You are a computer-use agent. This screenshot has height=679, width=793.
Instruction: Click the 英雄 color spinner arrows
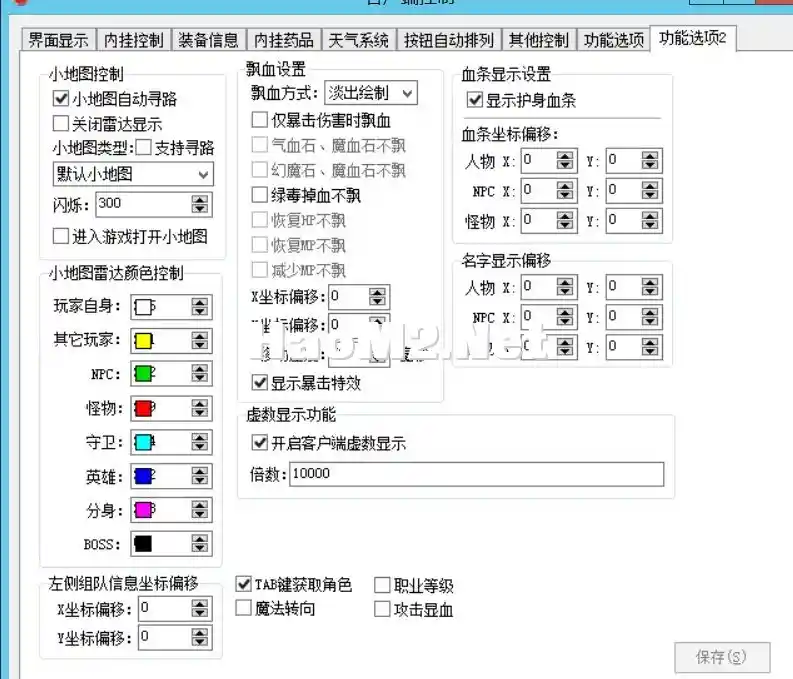point(200,476)
